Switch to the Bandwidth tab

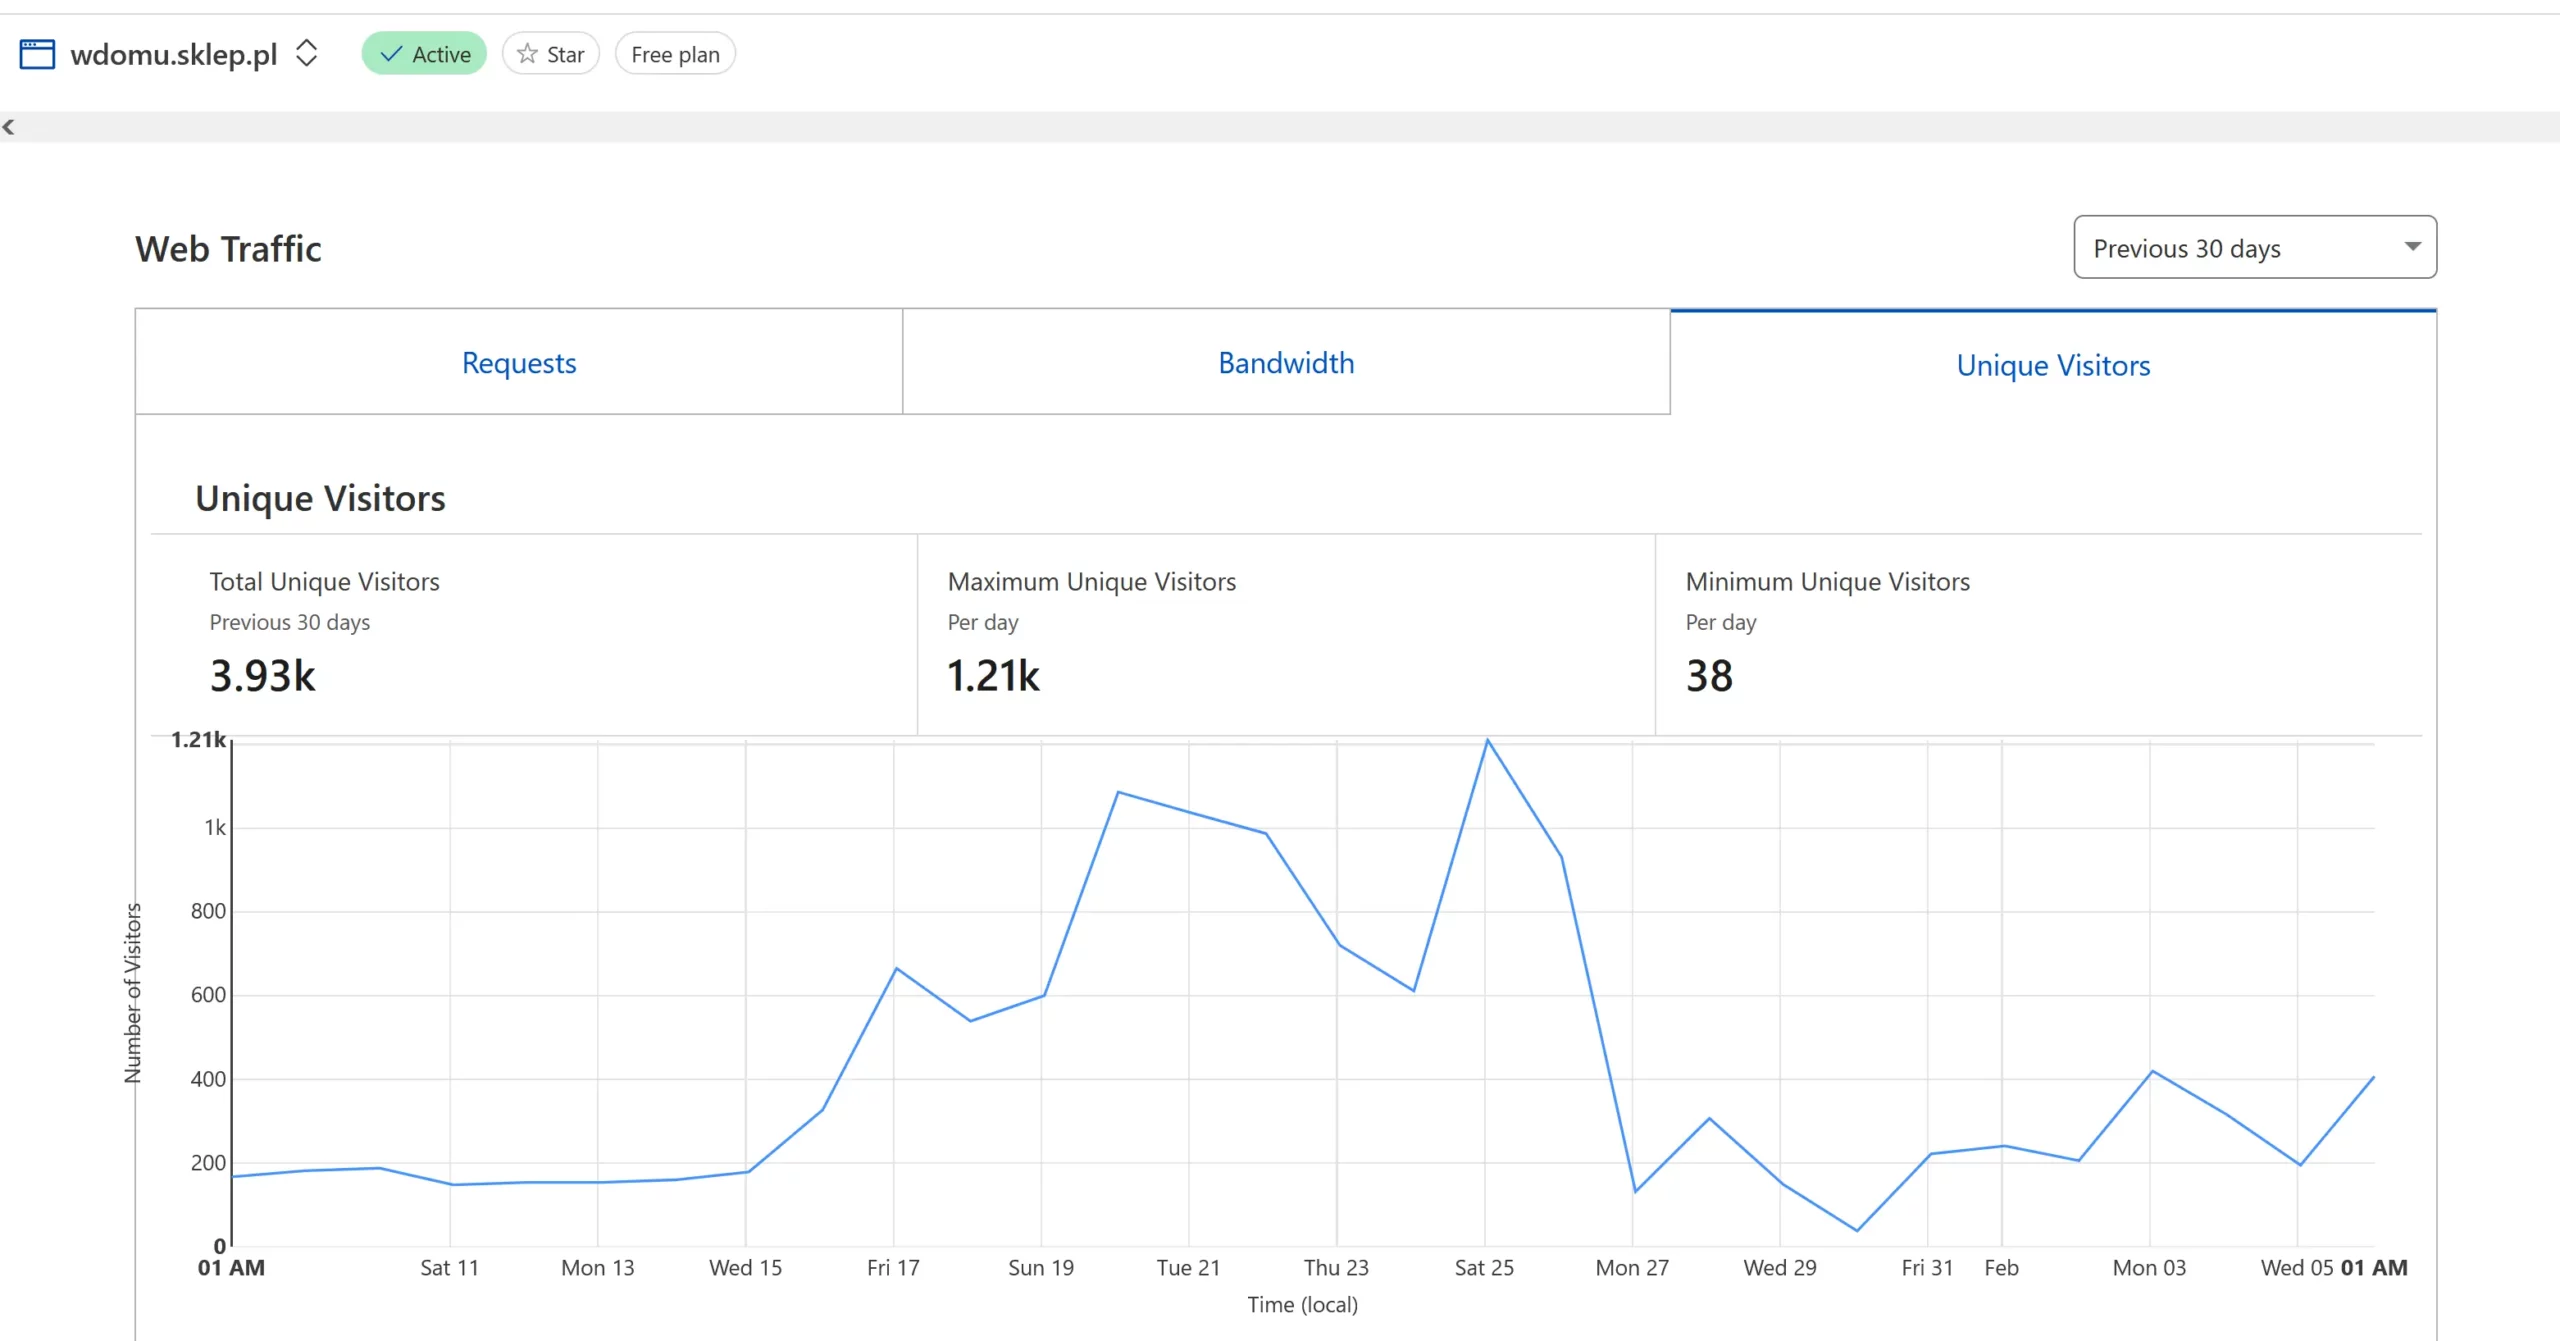click(1286, 363)
